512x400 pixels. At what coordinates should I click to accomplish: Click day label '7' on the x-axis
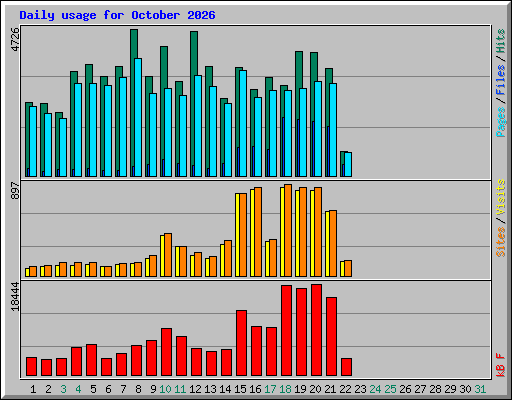pyautogui.click(x=123, y=389)
